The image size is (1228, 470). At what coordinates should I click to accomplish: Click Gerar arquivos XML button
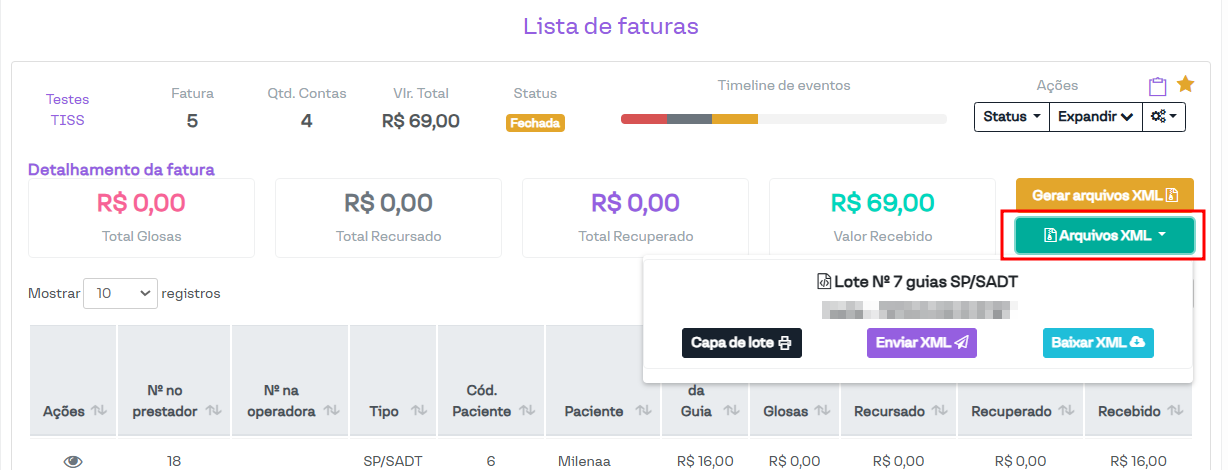click(x=1104, y=195)
